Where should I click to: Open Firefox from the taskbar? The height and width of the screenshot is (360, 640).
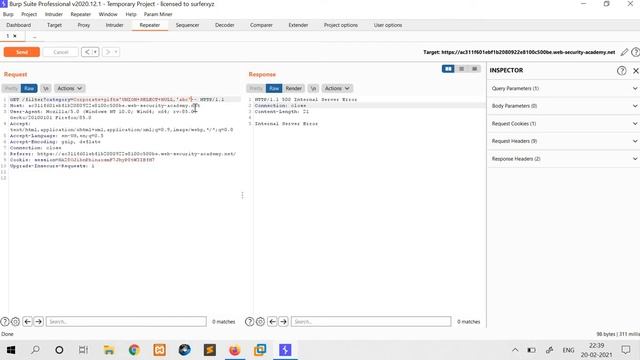(235, 350)
